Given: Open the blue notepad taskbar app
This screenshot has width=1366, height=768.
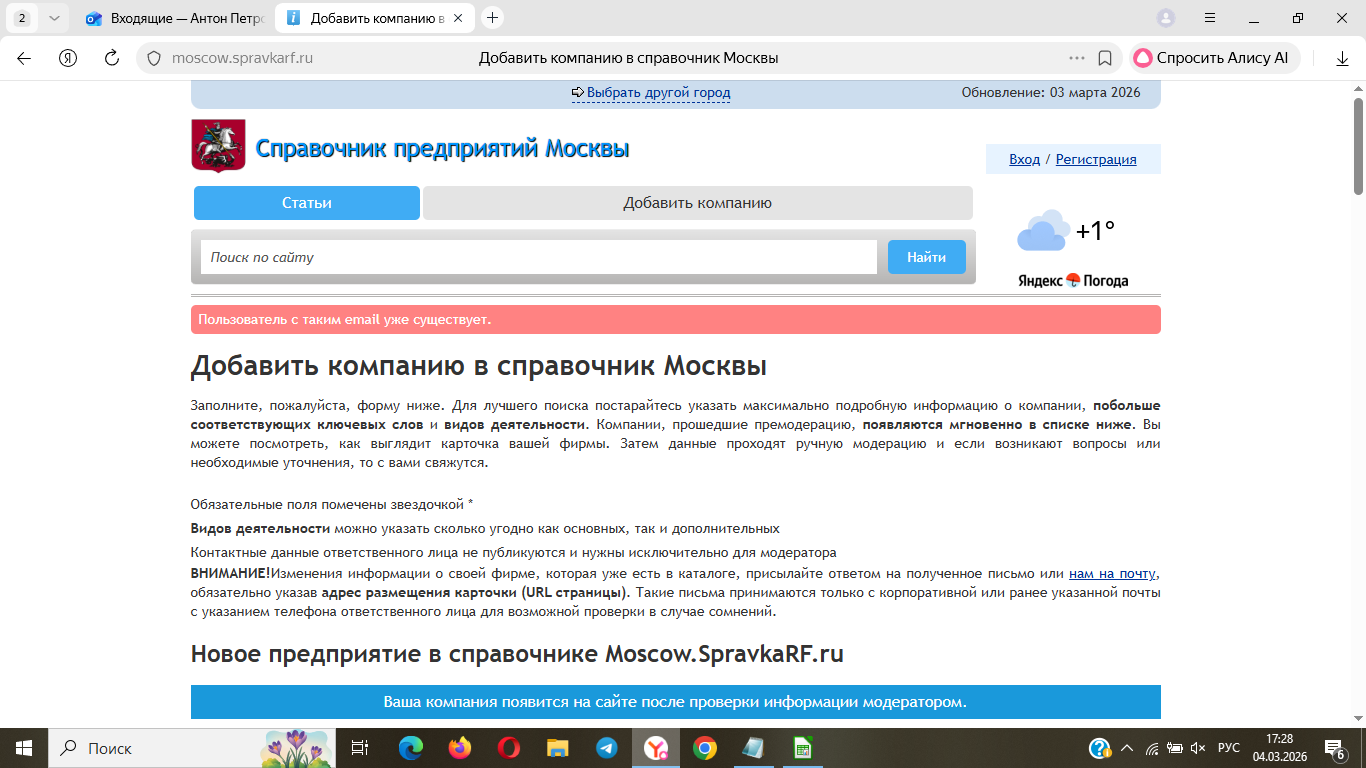Looking at the screenshot, I should pos(753,748).
